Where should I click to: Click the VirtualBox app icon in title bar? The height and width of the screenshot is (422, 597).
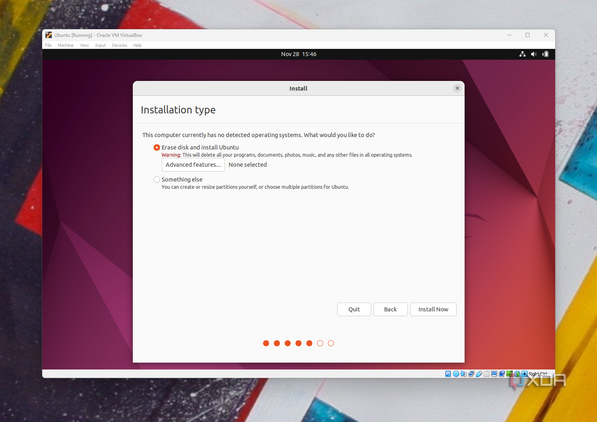pos(48,35)
